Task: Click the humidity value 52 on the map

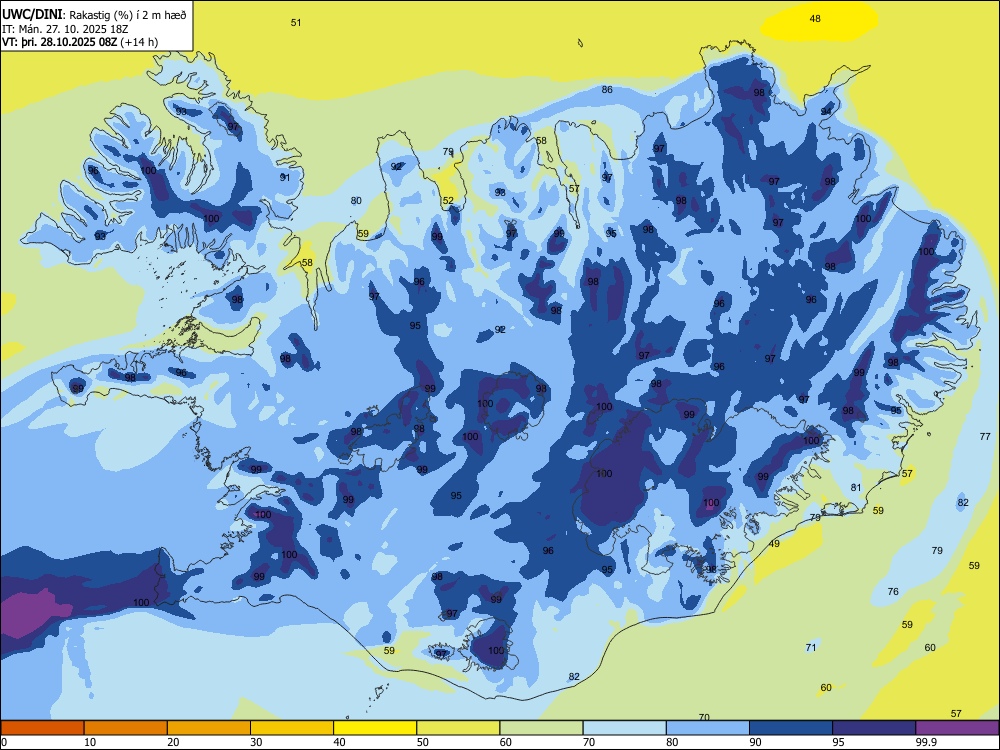Action: point(448,200)
